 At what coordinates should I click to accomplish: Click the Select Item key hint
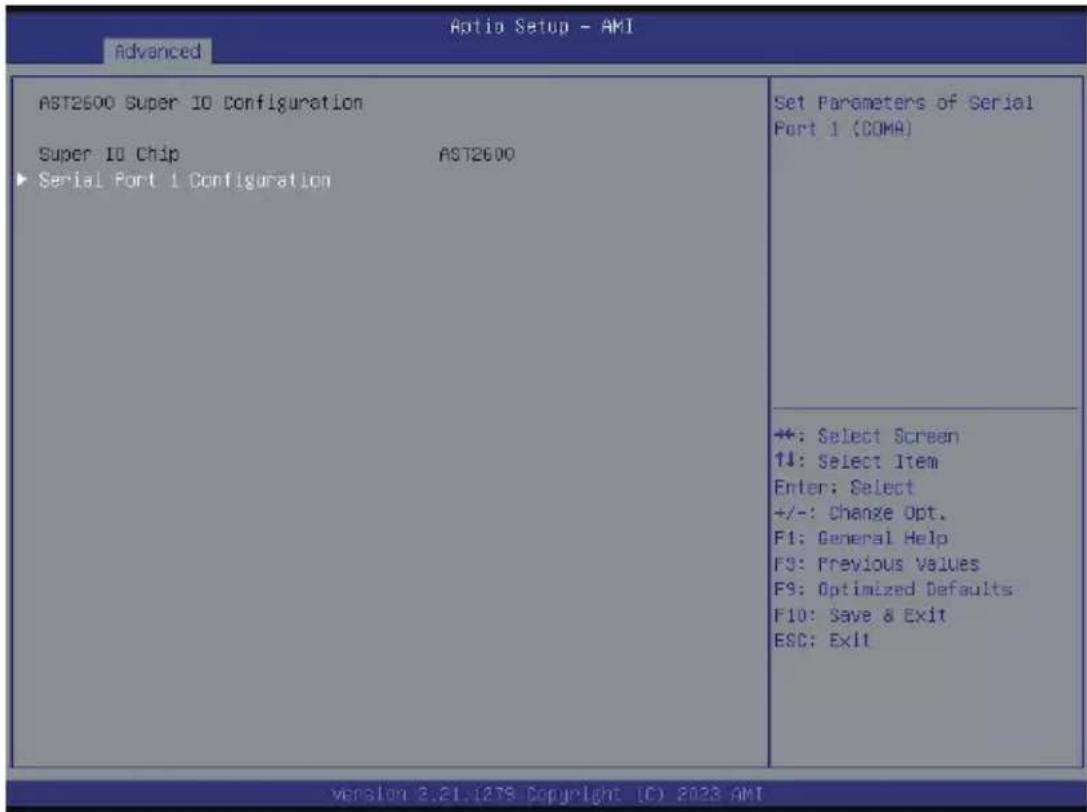tap(856, 462)
